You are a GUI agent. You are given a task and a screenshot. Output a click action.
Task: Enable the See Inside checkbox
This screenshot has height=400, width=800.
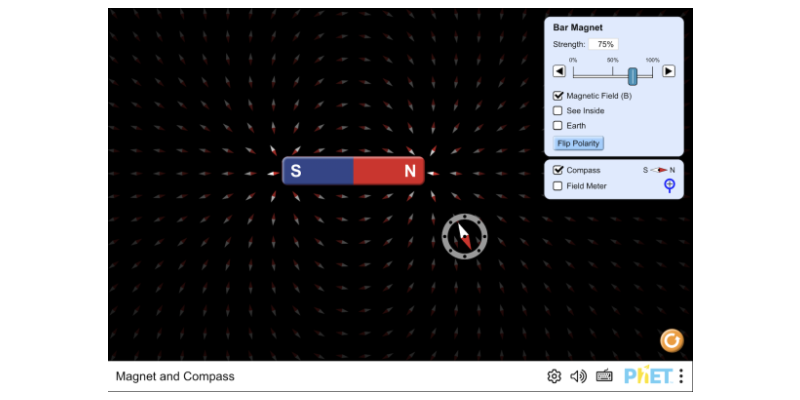pos(559,111)
